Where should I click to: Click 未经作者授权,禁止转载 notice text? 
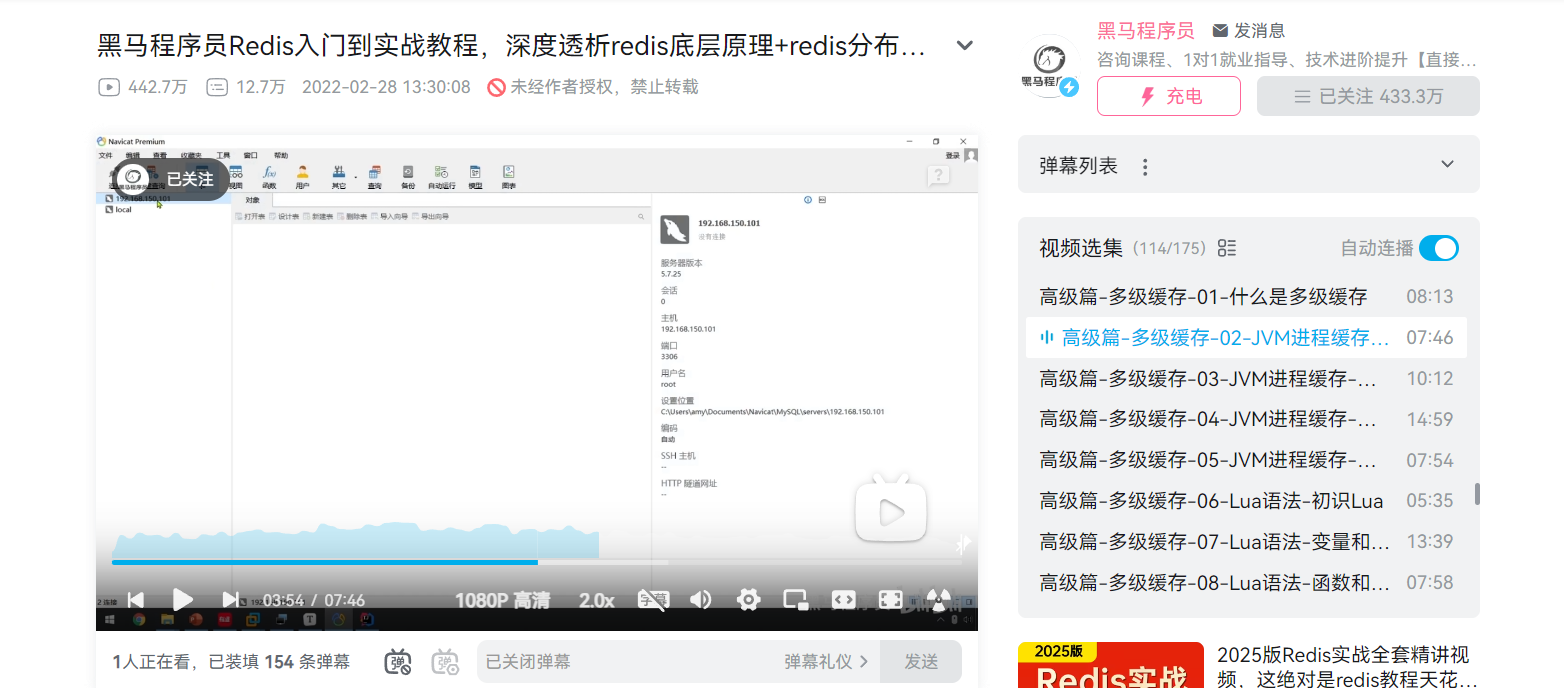[x=604, y=87]
